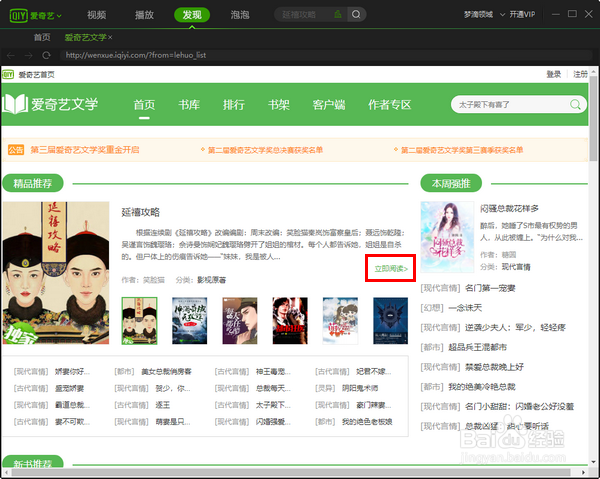Open 第三届爱奇艺文学奖重金开启 announcement
This screenshot has height=479, width=600.
[85, 150]
